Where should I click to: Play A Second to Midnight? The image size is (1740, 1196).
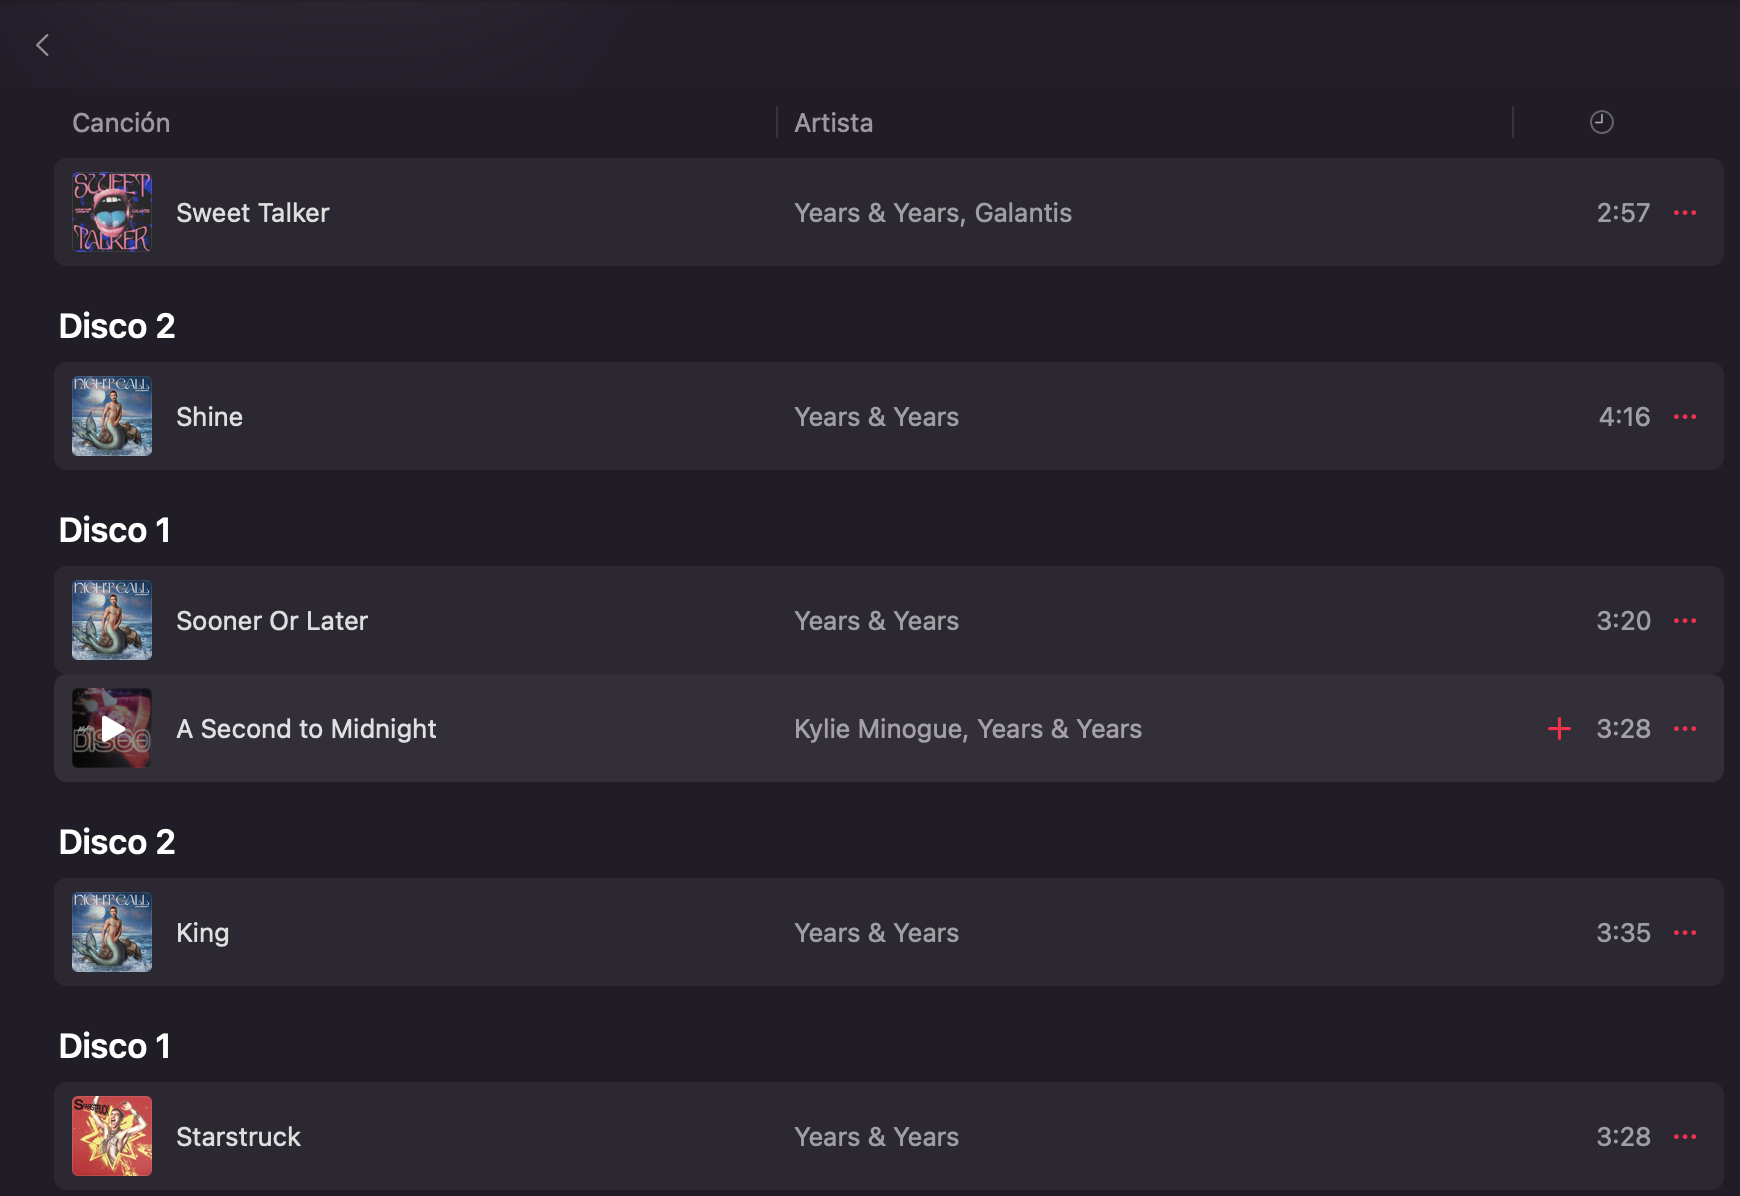pos(112,729)
